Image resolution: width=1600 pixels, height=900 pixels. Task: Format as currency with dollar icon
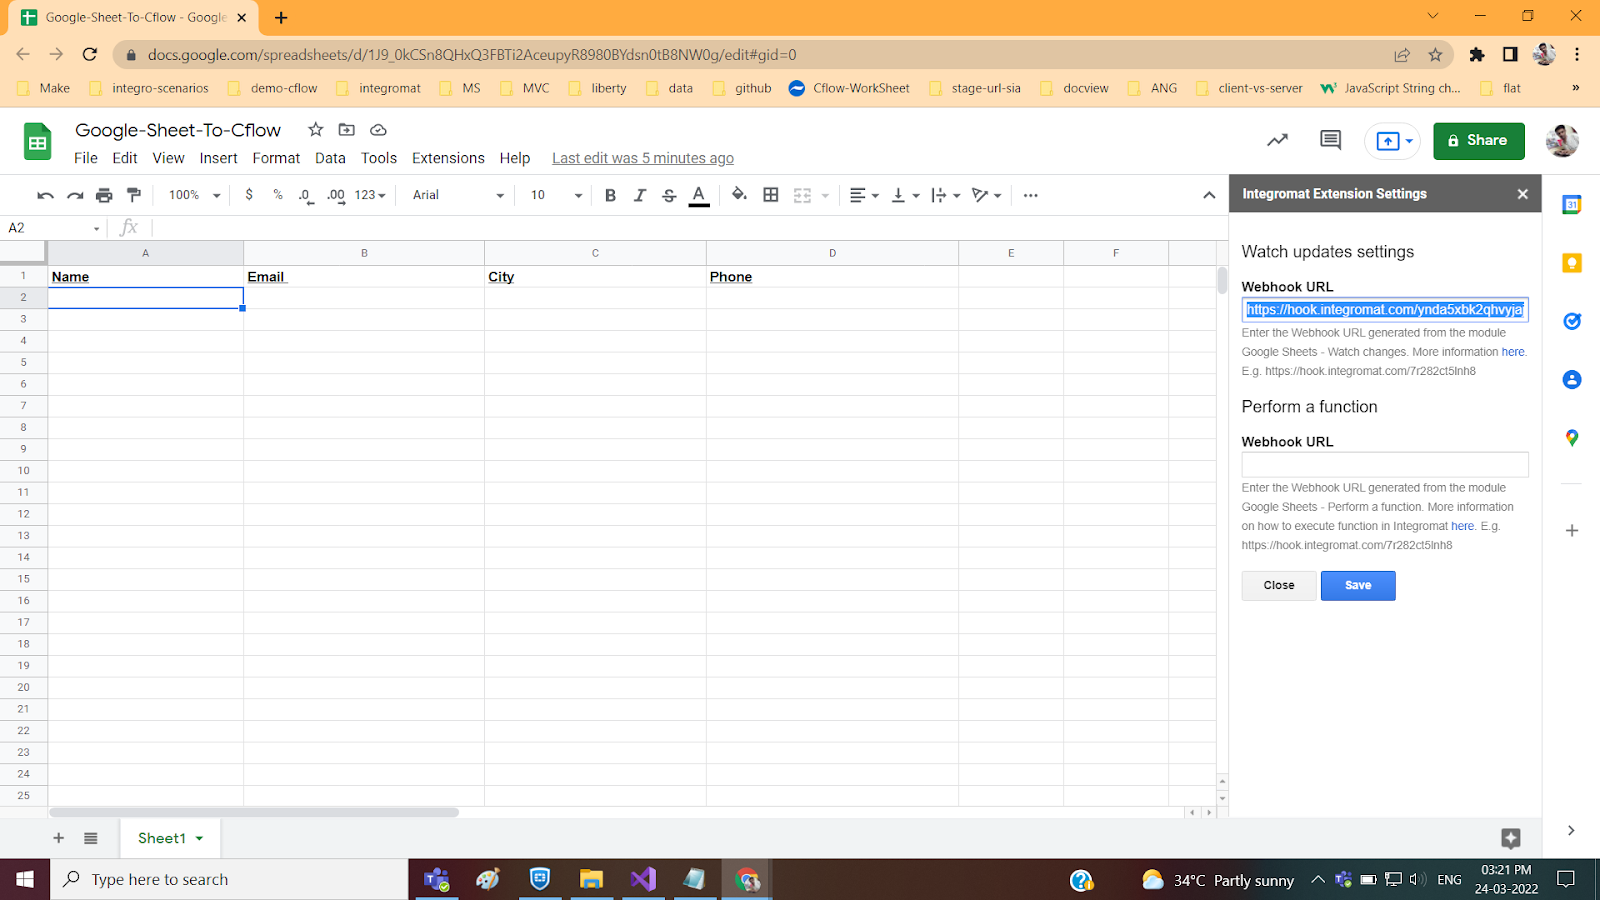(249, 195)
